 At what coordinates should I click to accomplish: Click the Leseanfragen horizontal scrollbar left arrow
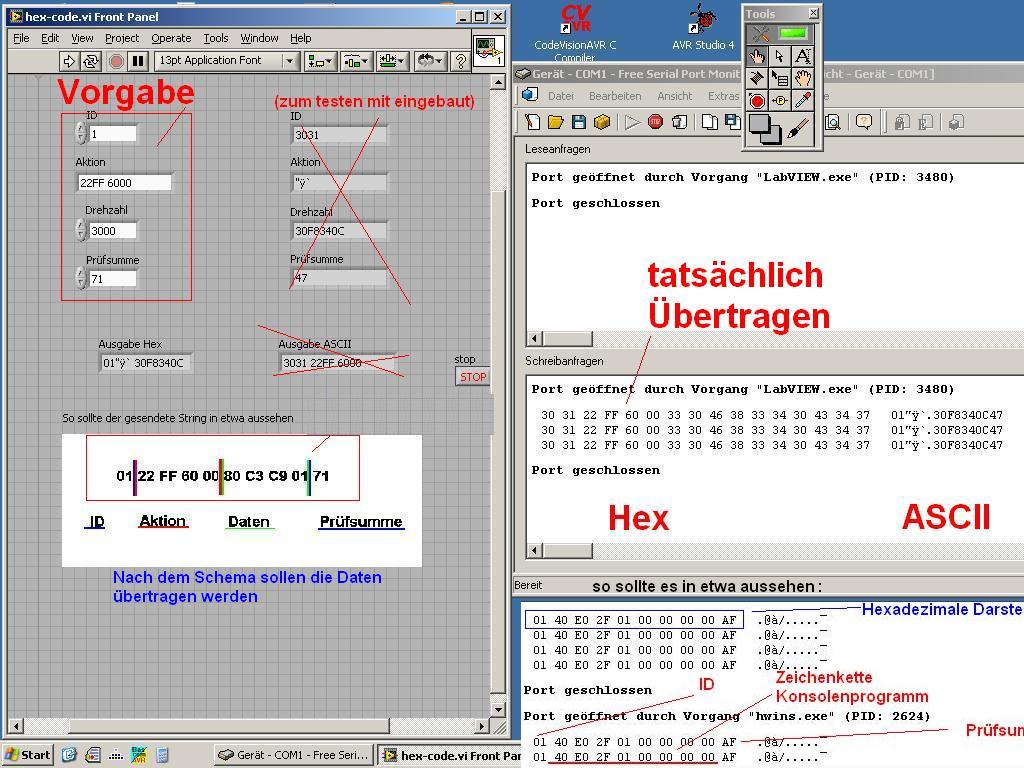[535, 338]
